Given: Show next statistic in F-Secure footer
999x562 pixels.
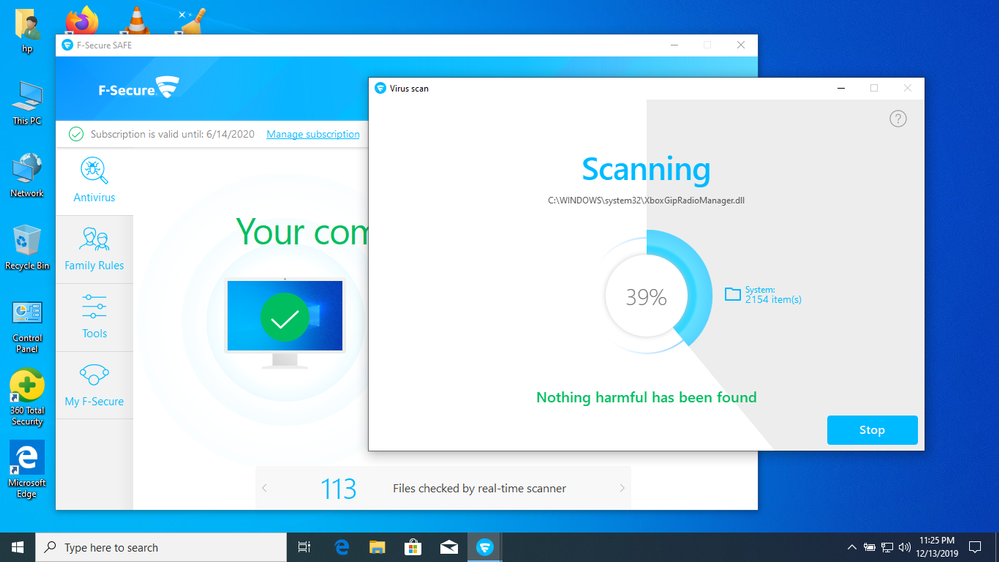Looking at the screenshot, I should (622, 488).
